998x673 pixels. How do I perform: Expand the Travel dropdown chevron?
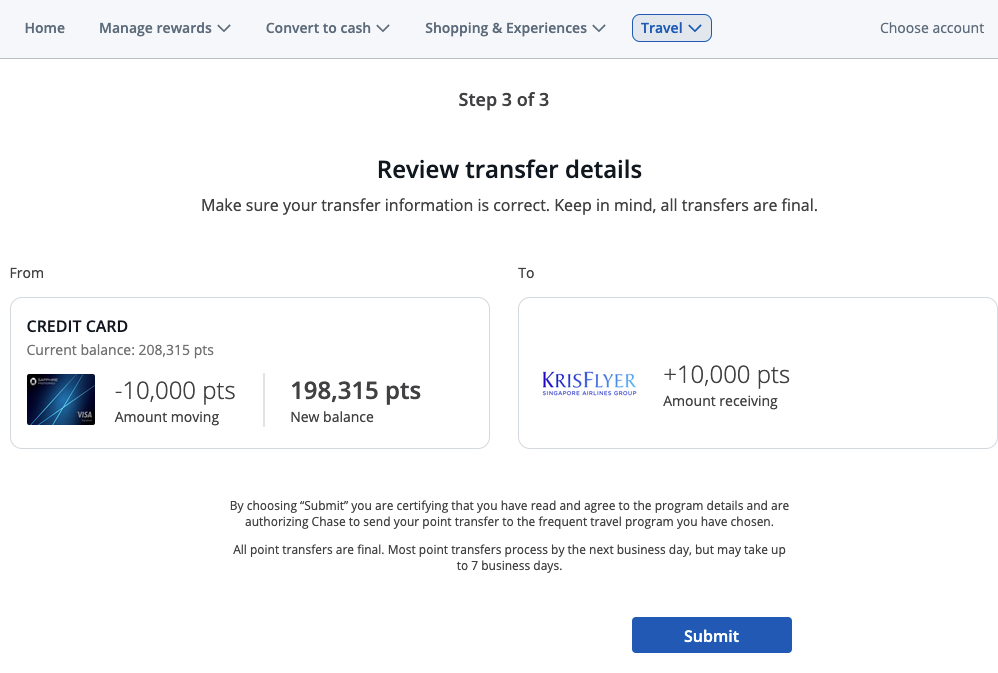697,28
